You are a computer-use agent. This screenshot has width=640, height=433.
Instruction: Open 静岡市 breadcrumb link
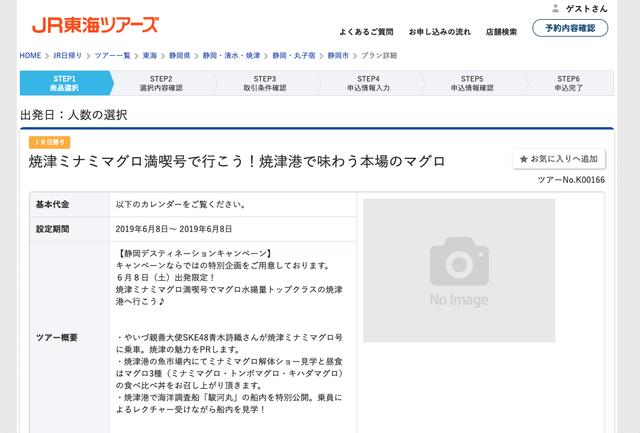[338, 56]
